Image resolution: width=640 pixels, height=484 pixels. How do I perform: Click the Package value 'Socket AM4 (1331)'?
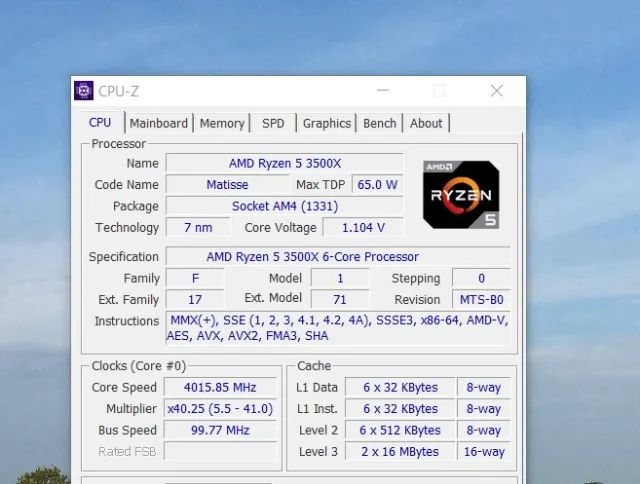(284, 206)
